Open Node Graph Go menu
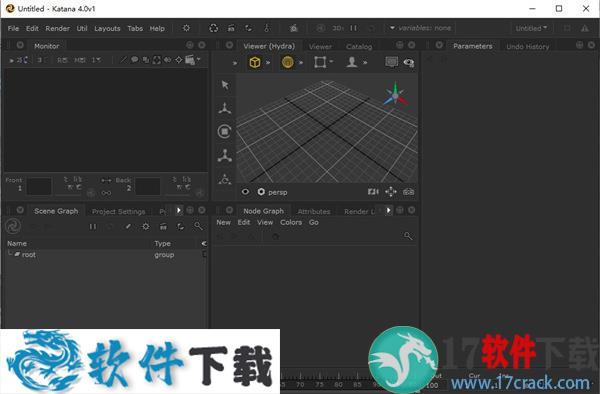Screen dimensions: 600x394 pyautogui.click(x=313, y=222)
